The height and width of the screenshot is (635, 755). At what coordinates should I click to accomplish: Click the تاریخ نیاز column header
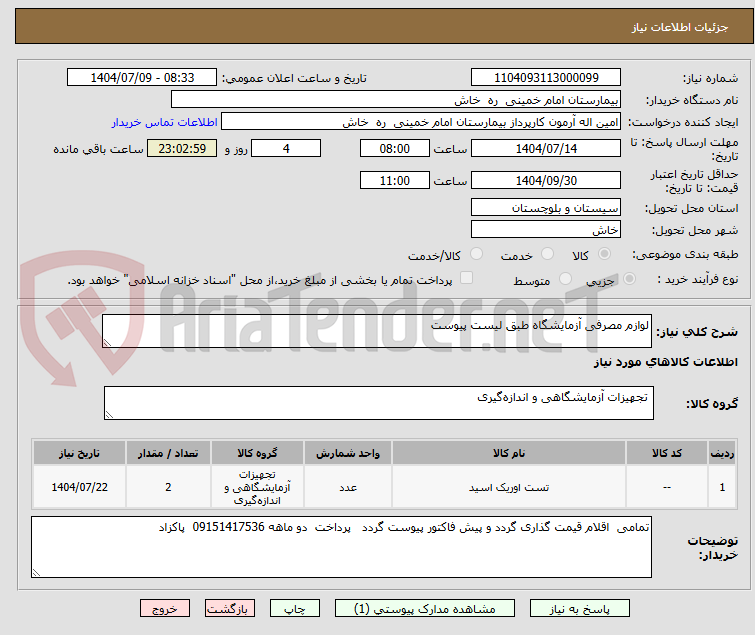(79, 453)
